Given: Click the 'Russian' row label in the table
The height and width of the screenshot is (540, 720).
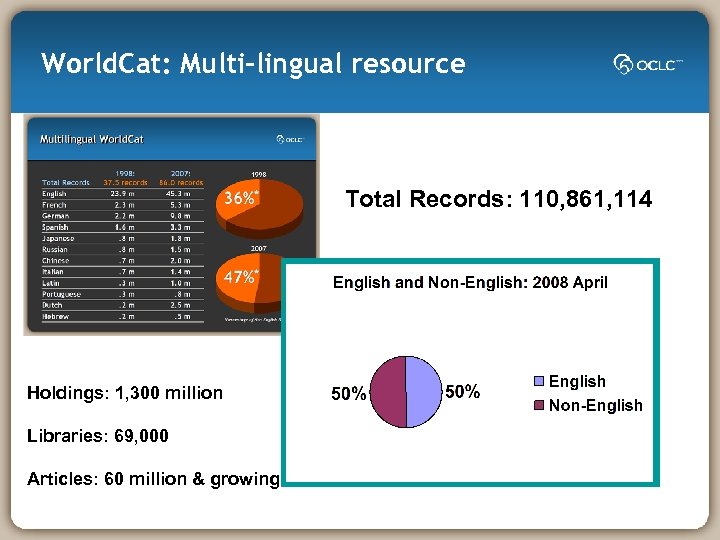Looking at the screenshot, I should (x=55, y=249).
